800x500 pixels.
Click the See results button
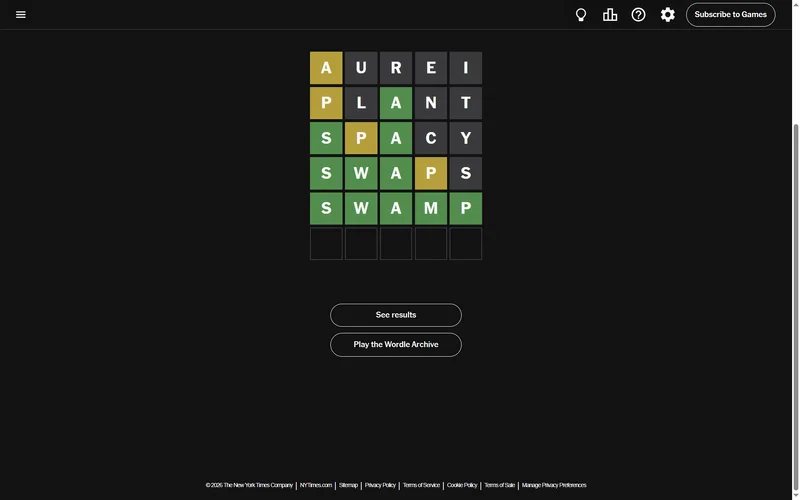pos(396,315)
